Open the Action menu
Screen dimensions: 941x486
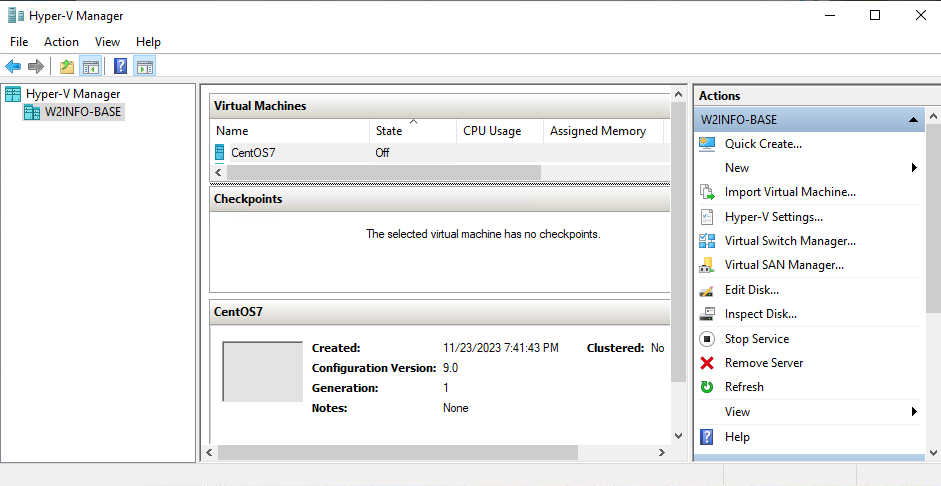click(61, 42)
